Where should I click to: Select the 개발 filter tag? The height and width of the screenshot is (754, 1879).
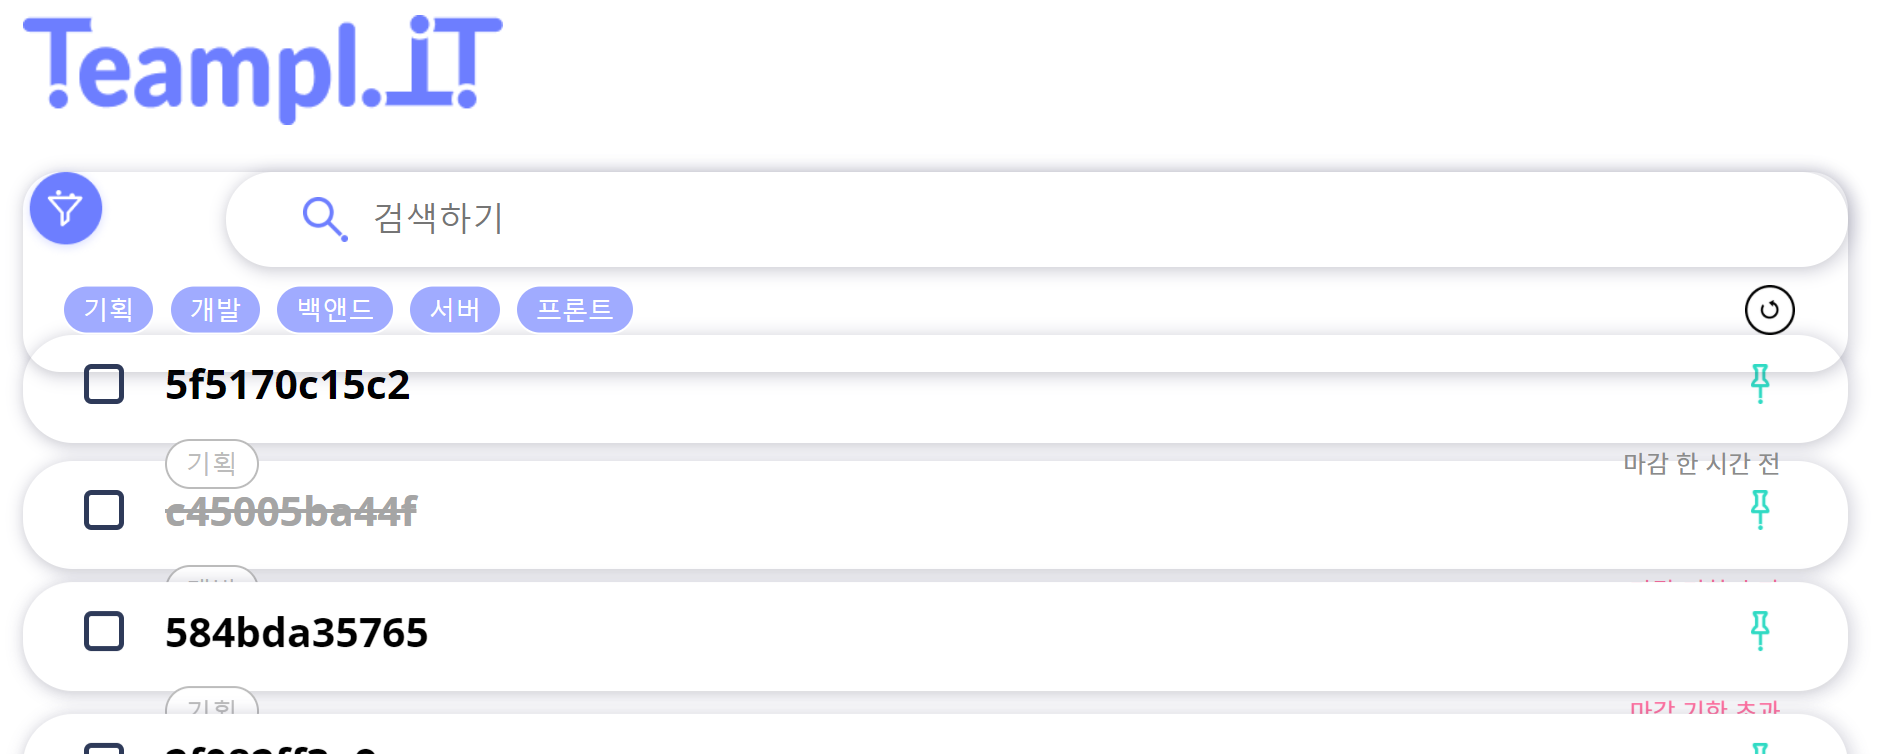pos(215,310)
